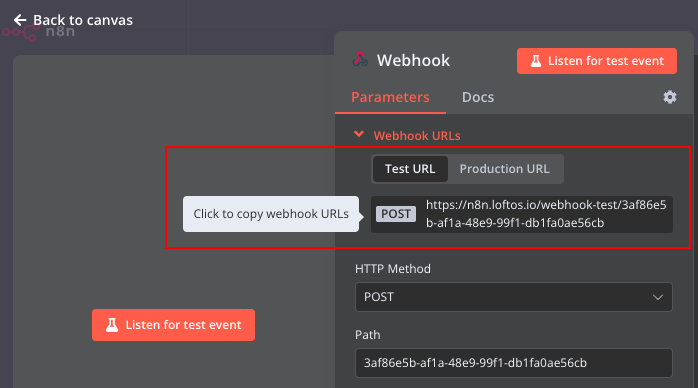Click Back to canvas link
Viewport: 698px width, 388px height.
point(83,20)
